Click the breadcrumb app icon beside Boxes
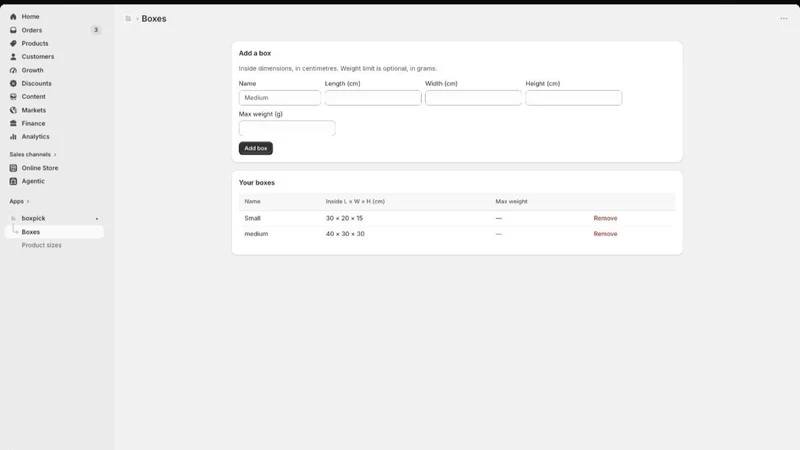The height and width of the screenshot is (450, 800). click(x=128, y=18)
